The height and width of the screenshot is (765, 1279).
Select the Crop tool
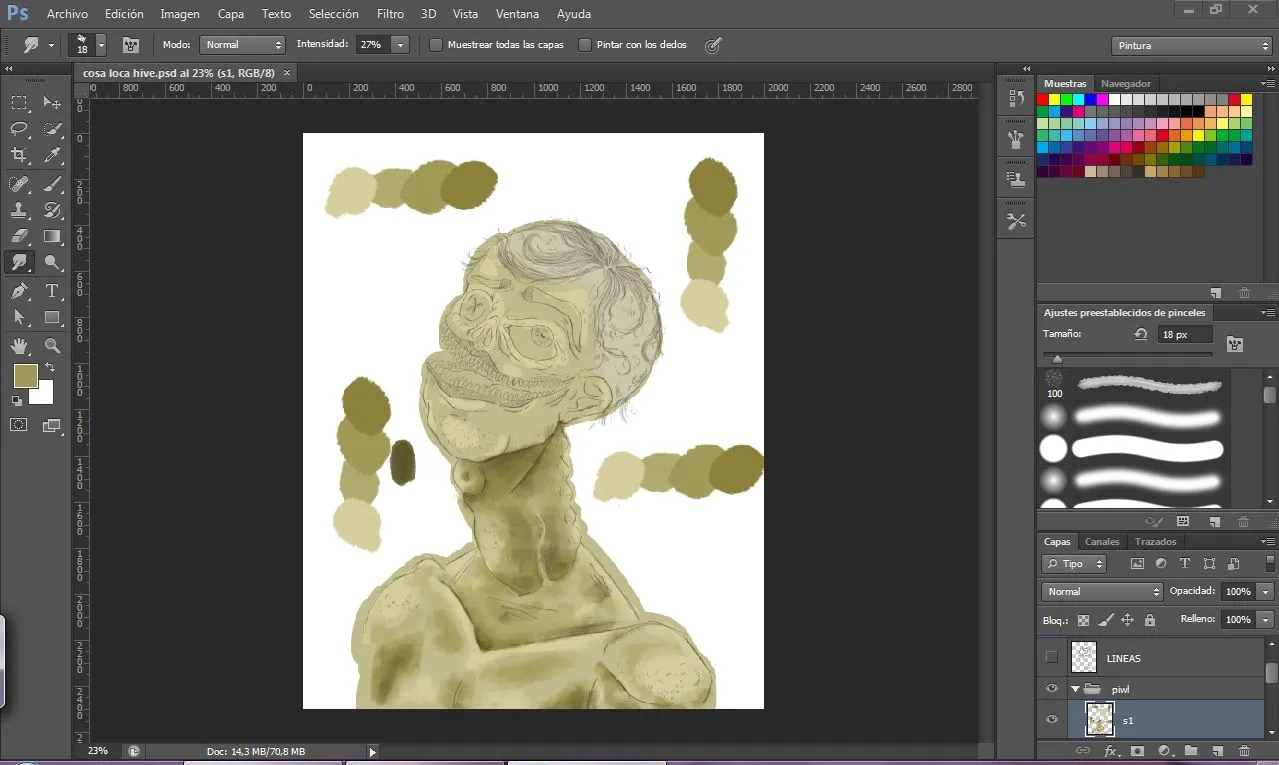(x=19, y=155)
